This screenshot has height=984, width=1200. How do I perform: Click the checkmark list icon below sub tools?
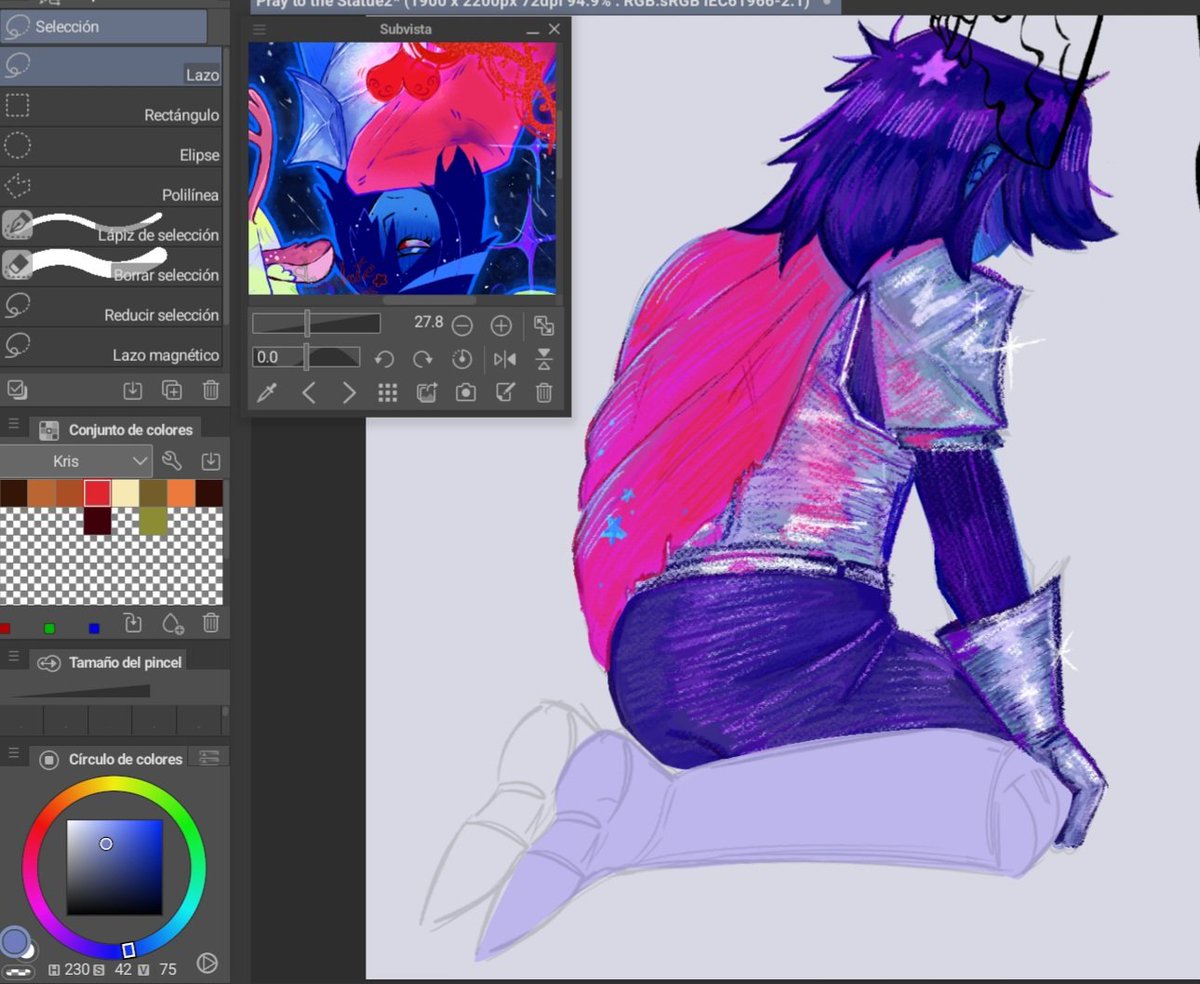[x=16, y=390]
